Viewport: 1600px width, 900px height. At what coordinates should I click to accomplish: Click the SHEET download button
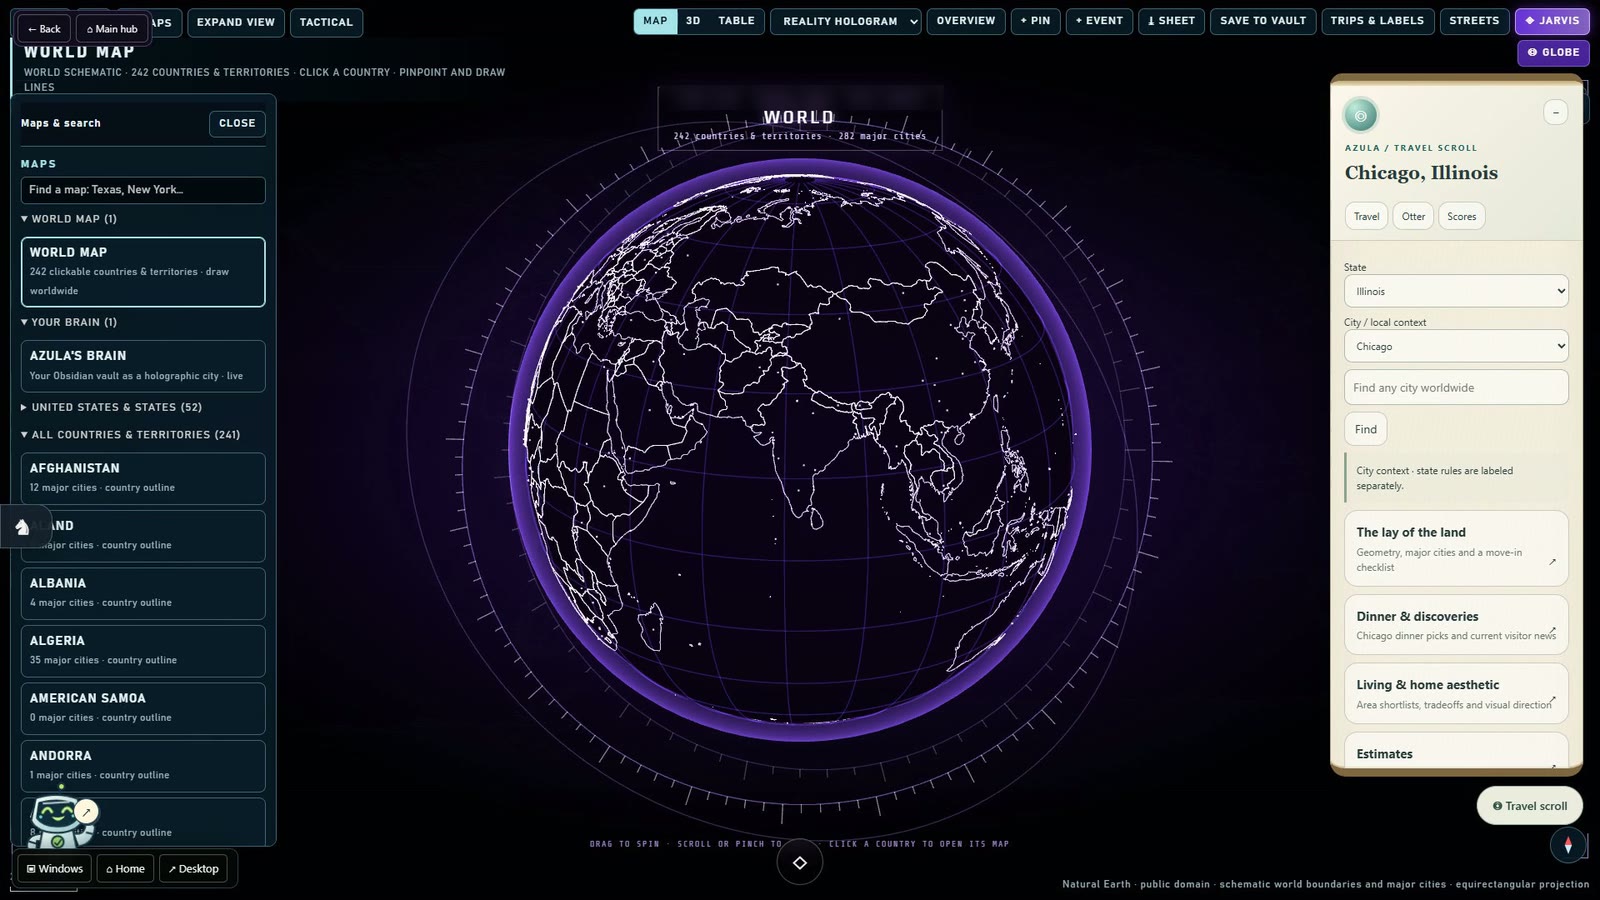pyautogui.click(x=1171, y=21)
